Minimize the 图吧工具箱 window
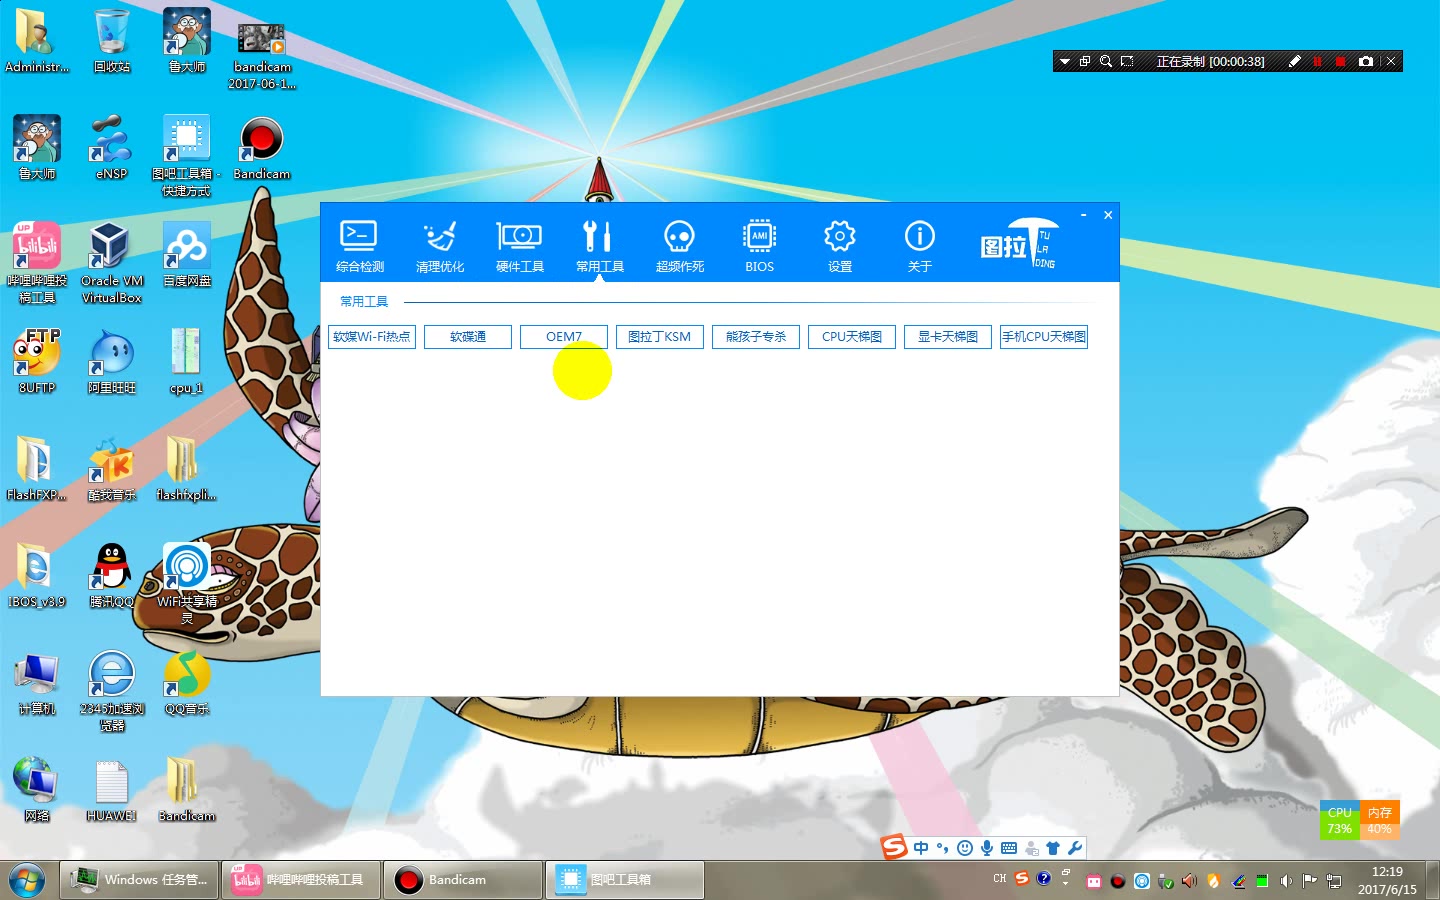Screen dimensions: 1440x900 [1084, 215]
